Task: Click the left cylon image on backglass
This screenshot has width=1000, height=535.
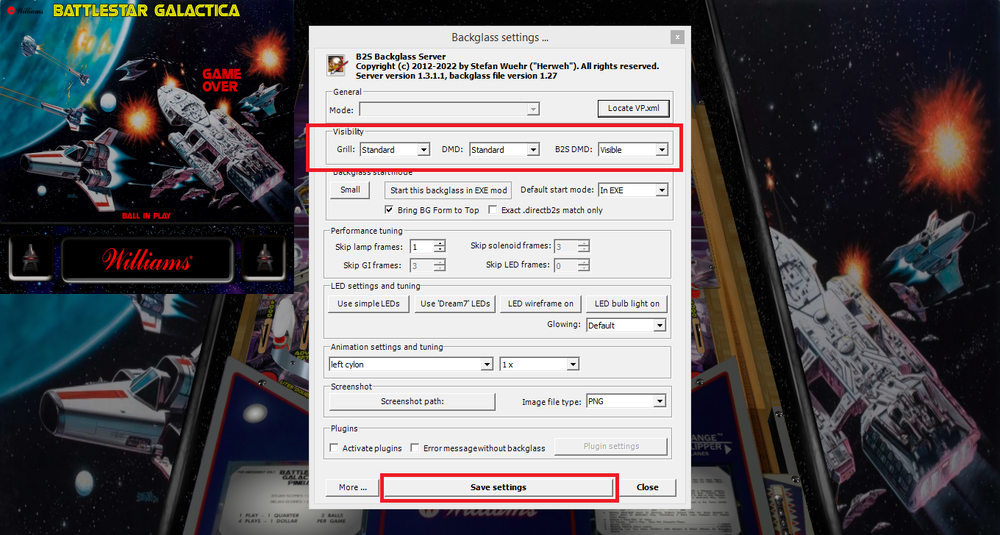Action: [30, 260]
